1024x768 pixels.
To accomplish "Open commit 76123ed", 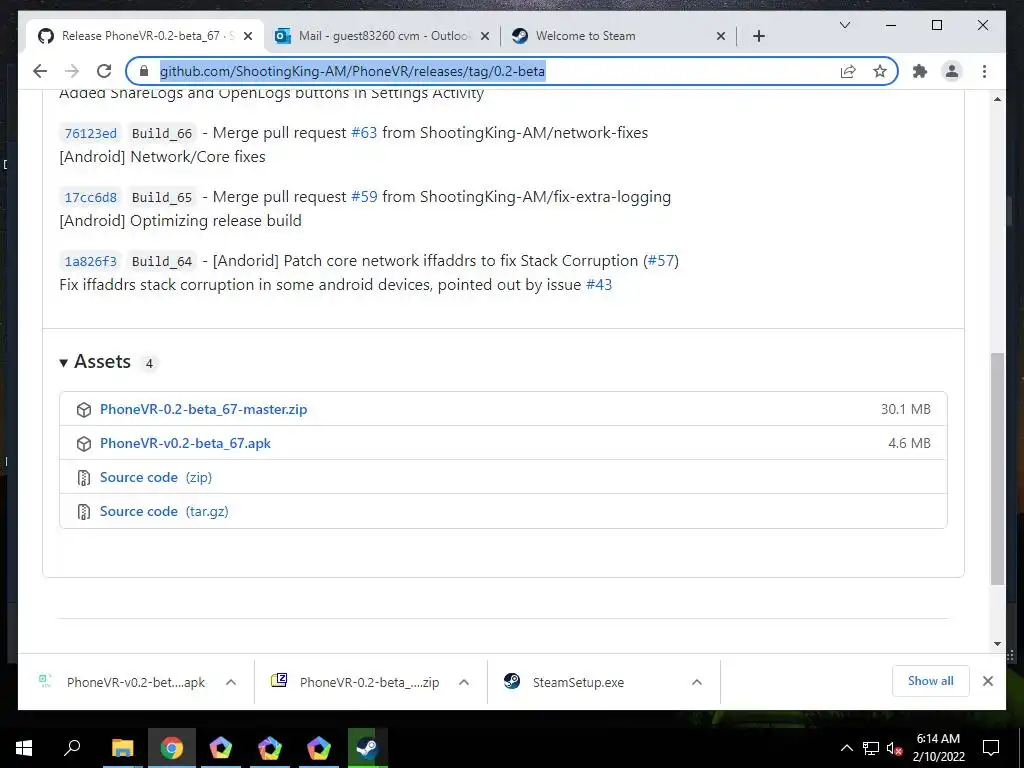I will [91, 133].
